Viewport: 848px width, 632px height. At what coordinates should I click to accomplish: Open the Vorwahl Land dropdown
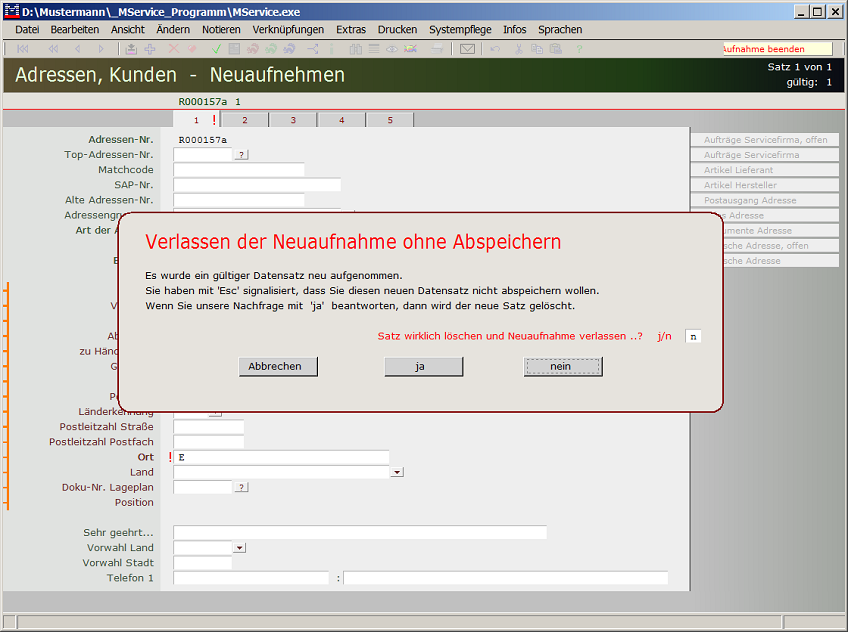(239, 548)
